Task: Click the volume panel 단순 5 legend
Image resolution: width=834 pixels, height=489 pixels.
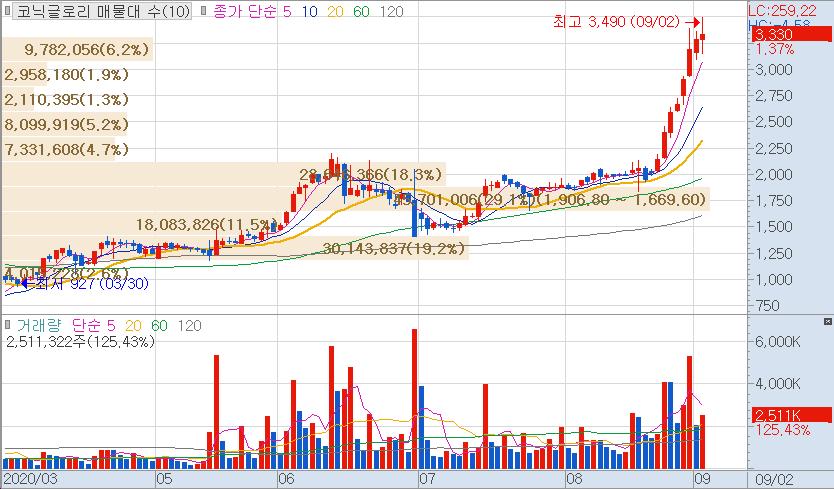Action: click(93, 325)
